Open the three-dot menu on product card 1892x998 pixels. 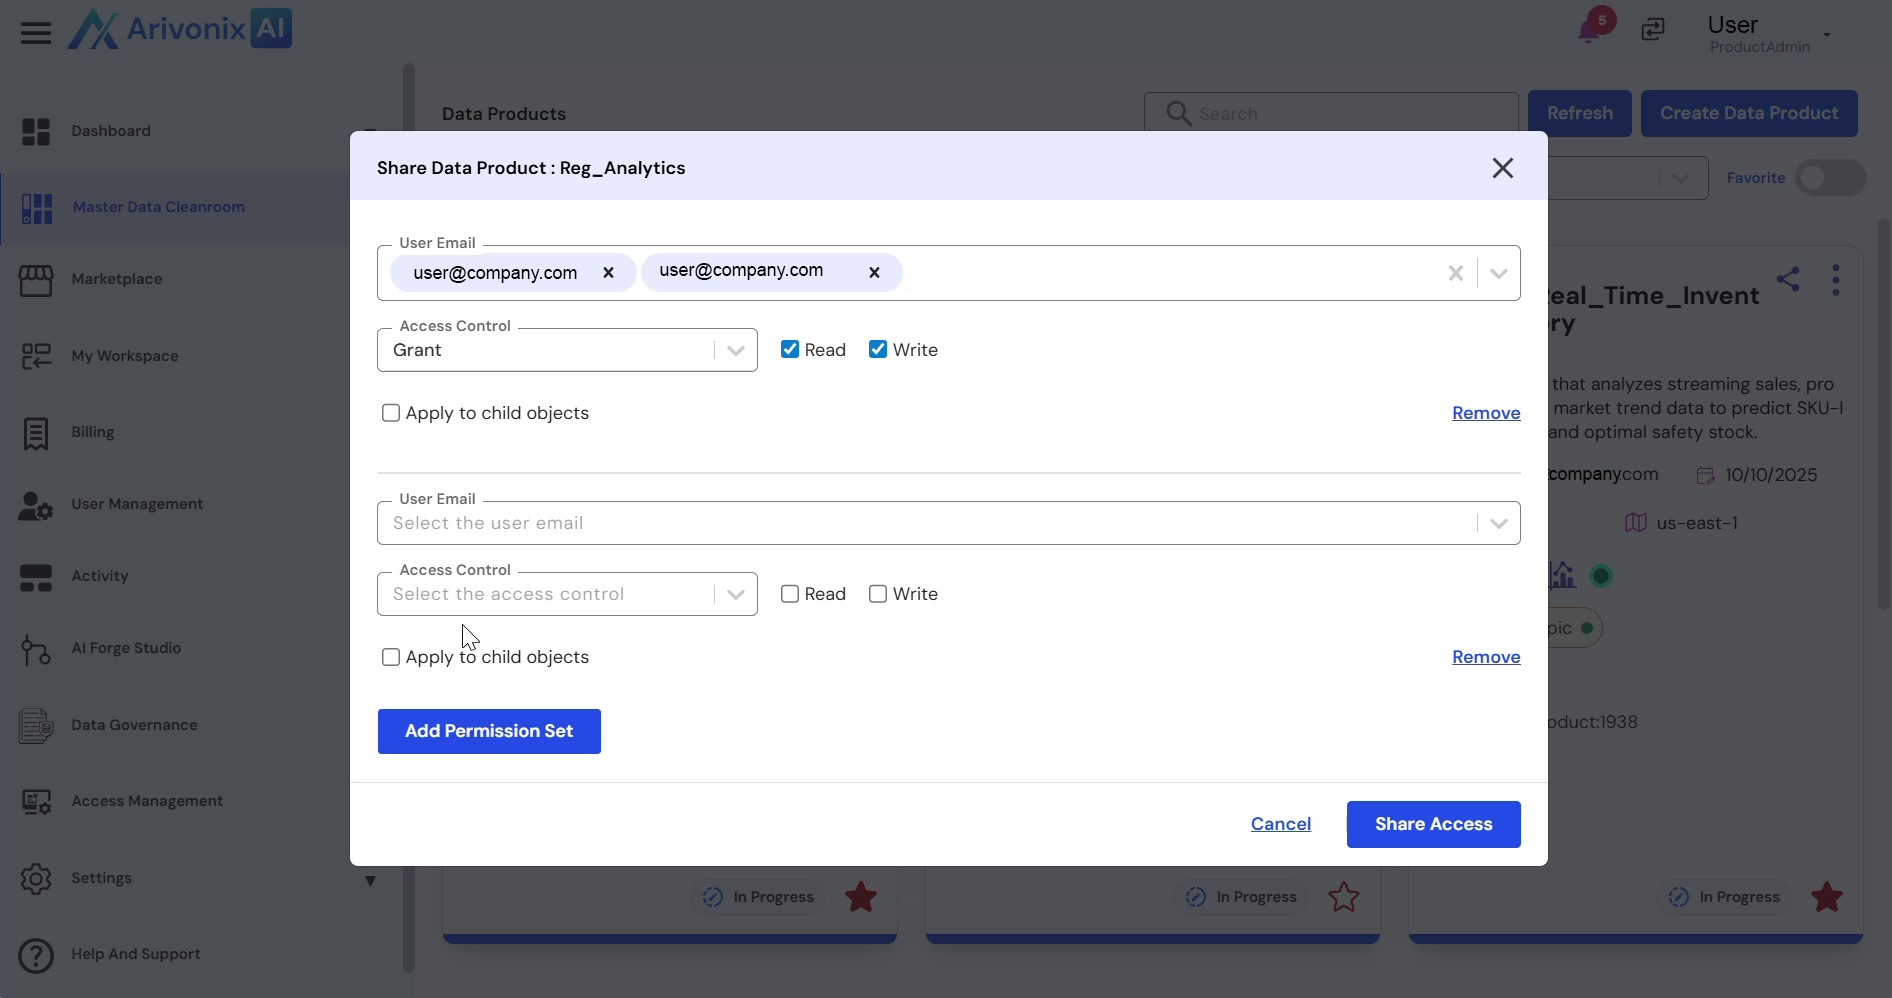(1835, 280)
